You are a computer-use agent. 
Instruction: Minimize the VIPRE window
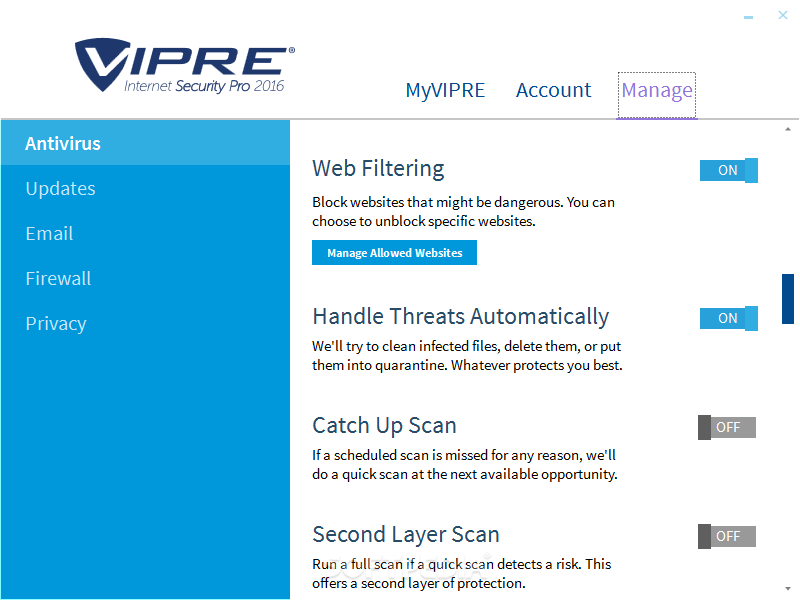pos(748,17)
